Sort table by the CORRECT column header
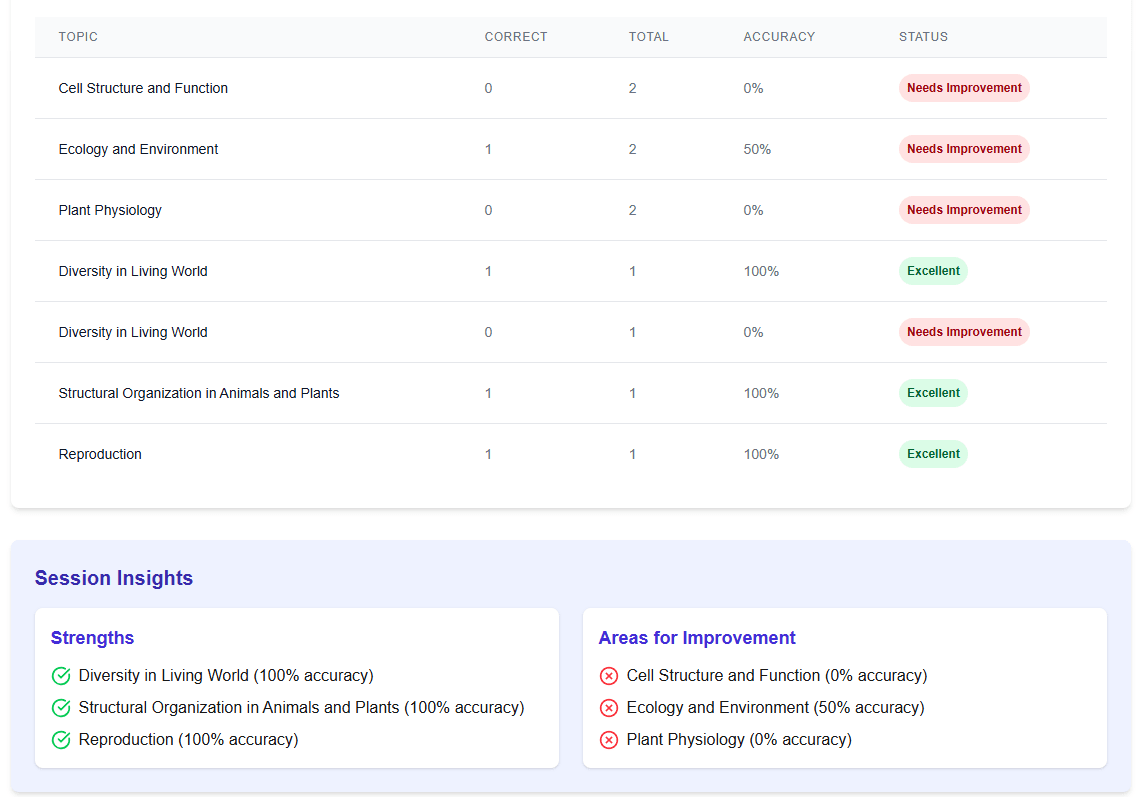The image size is (1143, 797). (x=516, y=37)
